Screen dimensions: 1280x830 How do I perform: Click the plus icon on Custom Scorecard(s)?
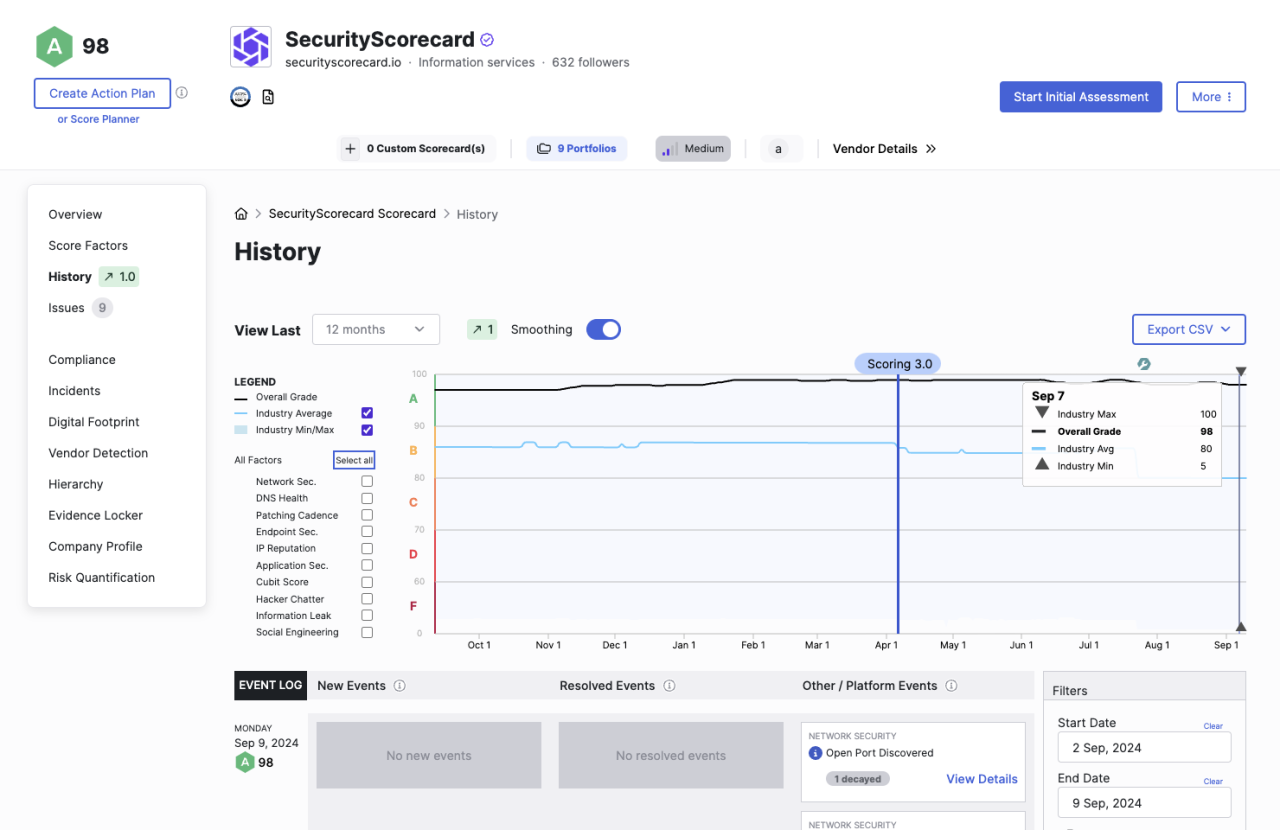[350, 148]
